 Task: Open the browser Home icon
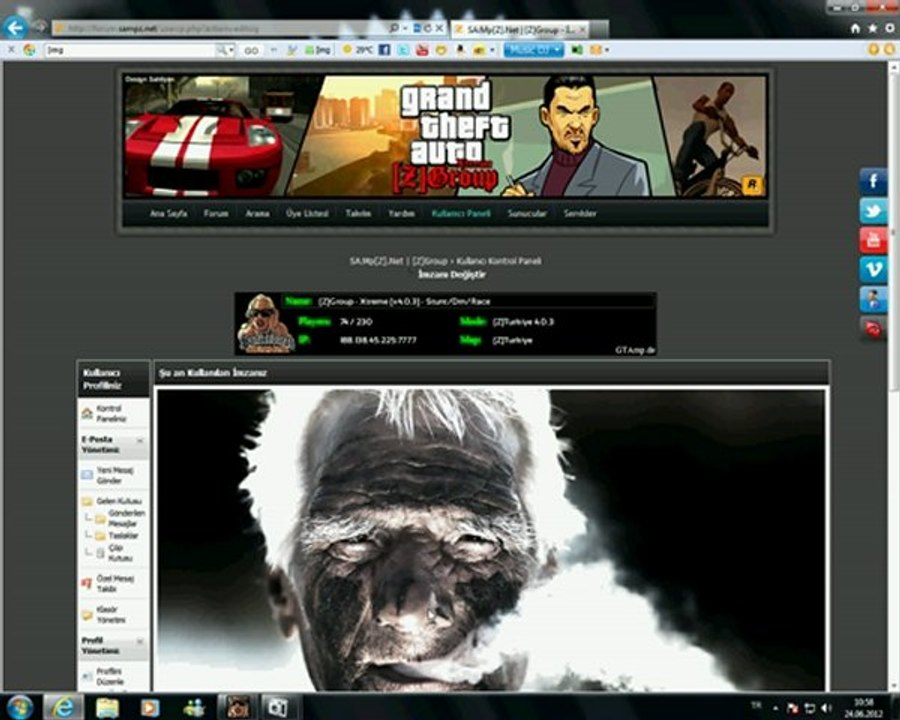coord(855,28)
